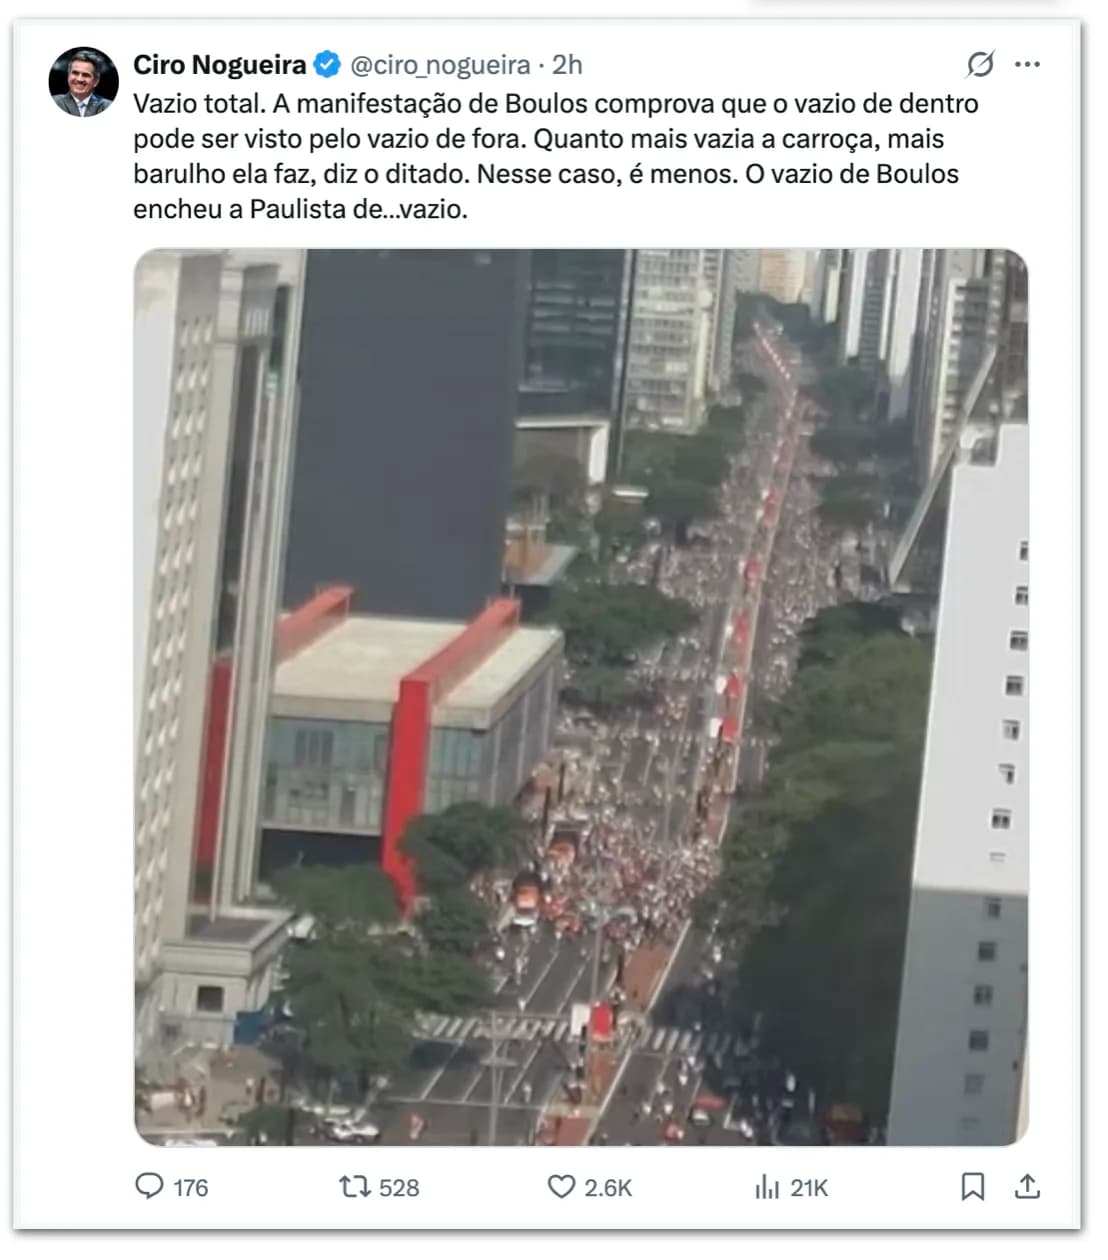The width and height of the screenshot is (1108, 1260).
Task: Click the 176 replies count
Action: pyautogui.click(x=190, y=1188)
